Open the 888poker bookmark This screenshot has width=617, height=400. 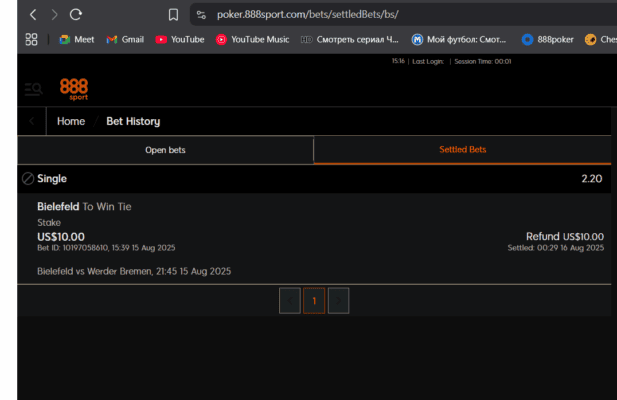pyautogui.click(x=547, y=39)
